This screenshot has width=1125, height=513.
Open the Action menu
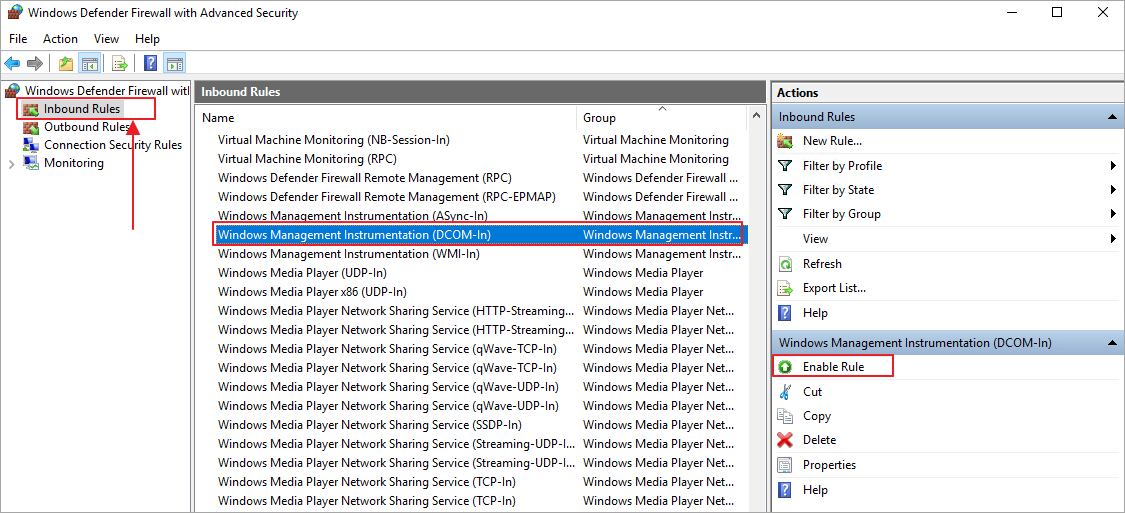pyautogui.click(x=60, y=39)
